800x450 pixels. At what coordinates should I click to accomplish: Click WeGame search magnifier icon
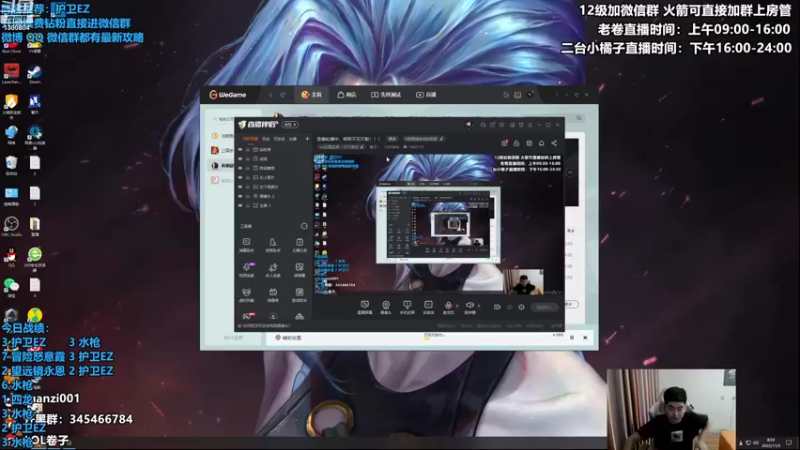(x=579, y=118)
